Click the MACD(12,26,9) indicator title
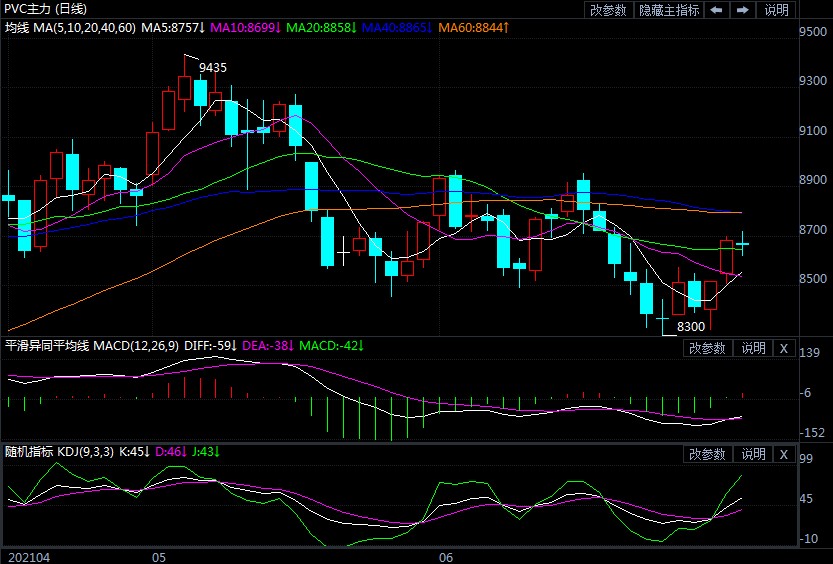Image resolution: width=833 pixels, height=564 pixels. pos(138,346)
